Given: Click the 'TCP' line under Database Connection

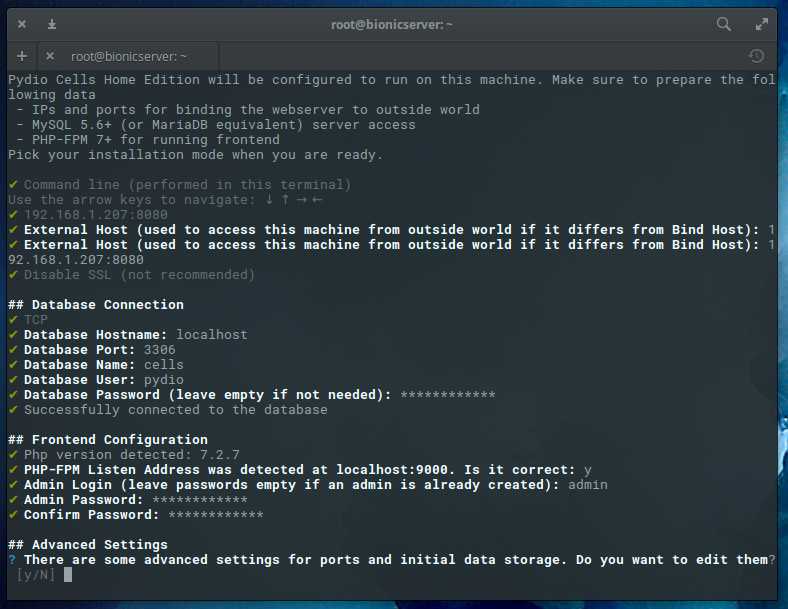Looking at the screenshot, I should 28,320.
